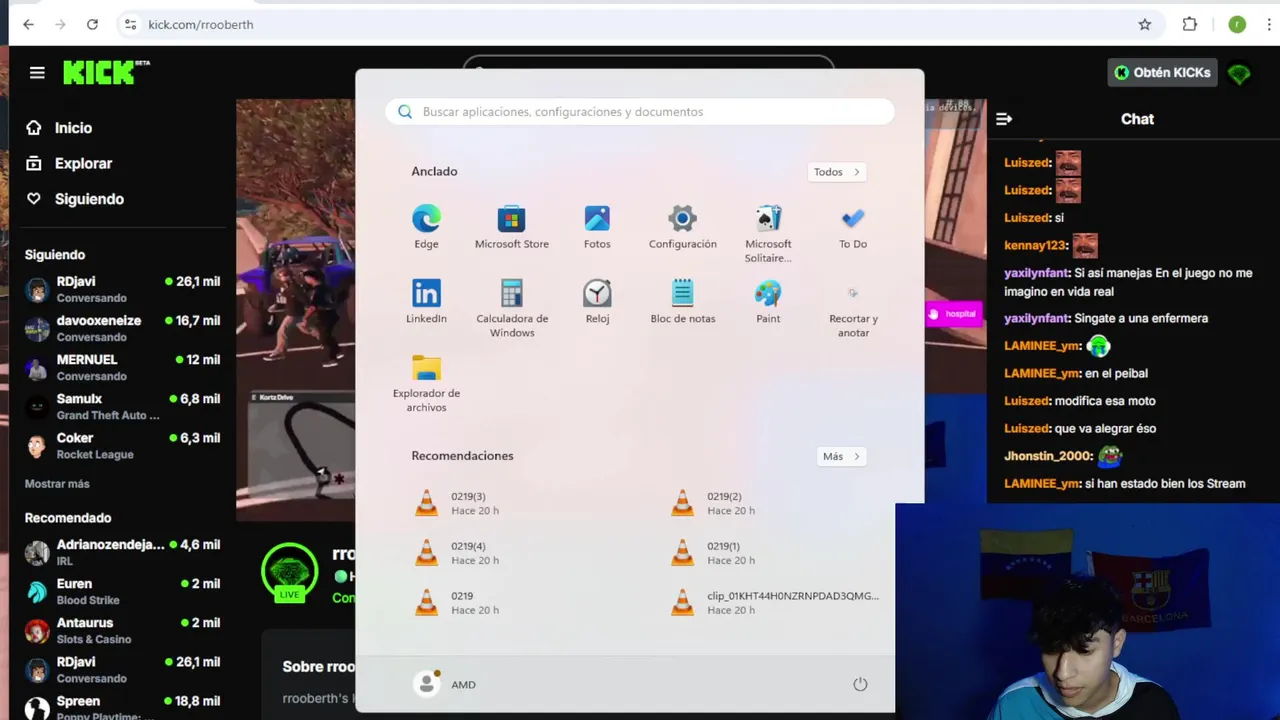Viewport: 1280px width, 720px height.
Task: Open Antaurus Slots & Casino channel
Action: tap(122, 631)
